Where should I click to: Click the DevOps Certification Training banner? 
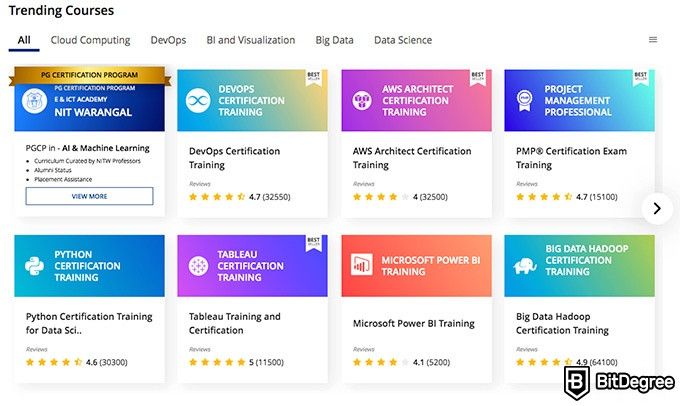[252, 100]
